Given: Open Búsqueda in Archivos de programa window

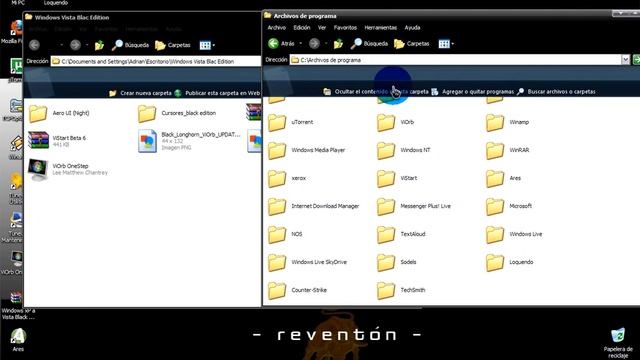Looking at the screenshot, I should 369,43.
